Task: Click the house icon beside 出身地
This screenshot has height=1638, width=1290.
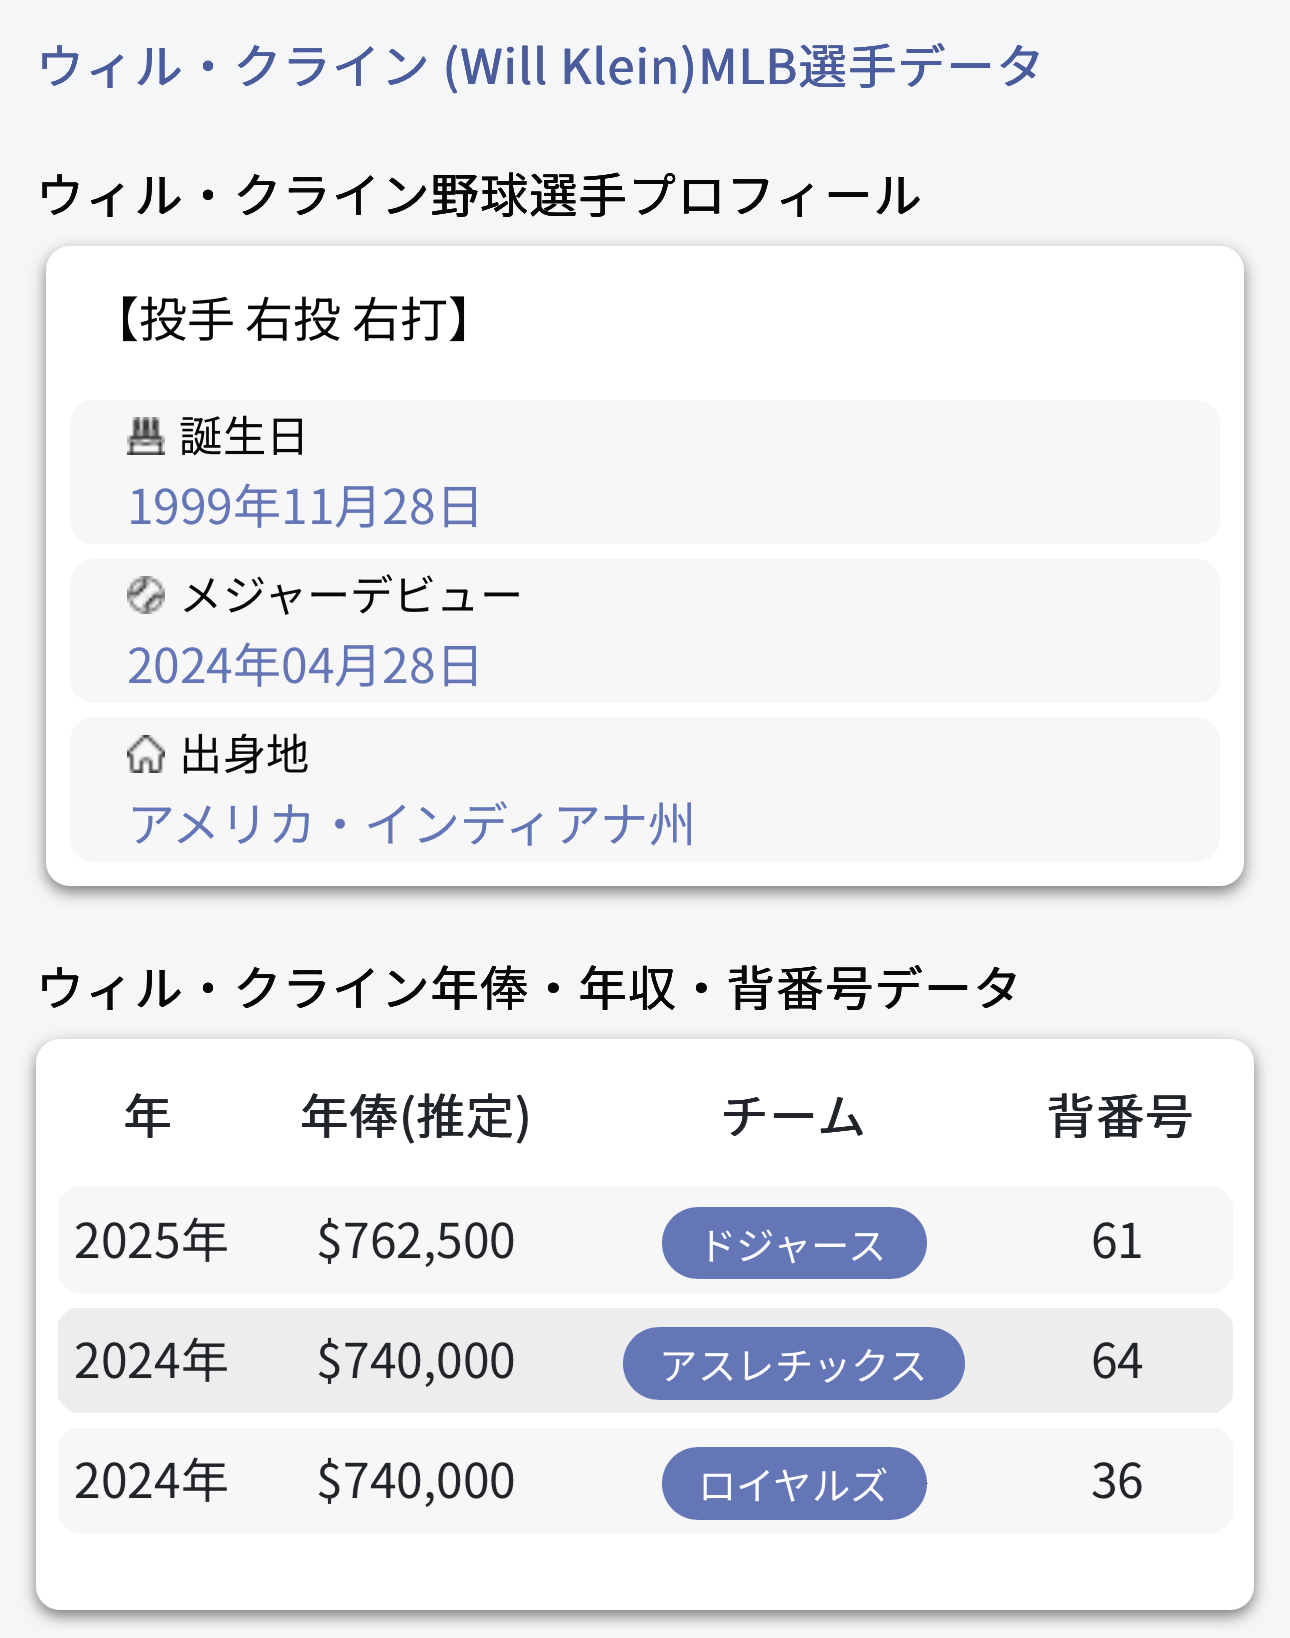Action: click(146, 754)
